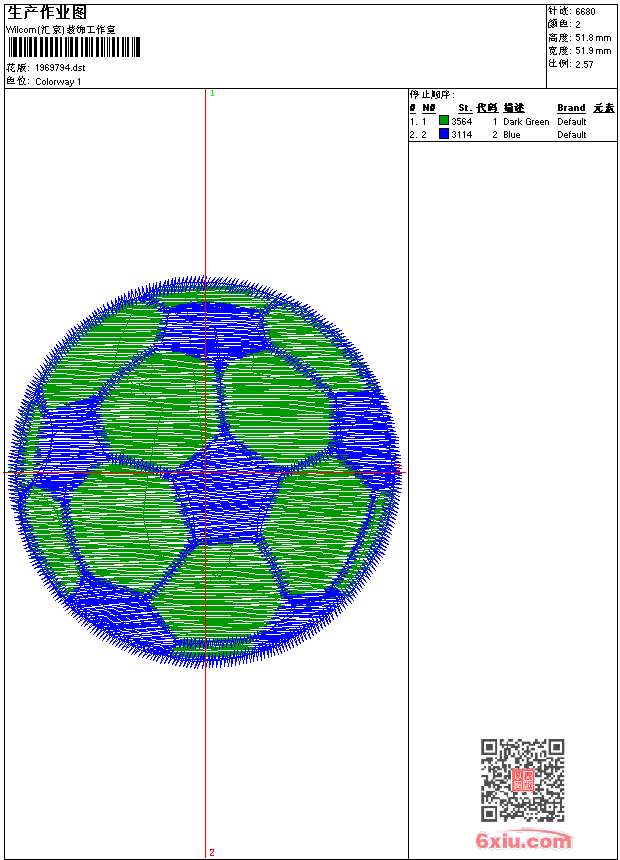This screenshot has width=620, height=860.
Task: Select the Dark Green thread row text
Action: point(526,122)
